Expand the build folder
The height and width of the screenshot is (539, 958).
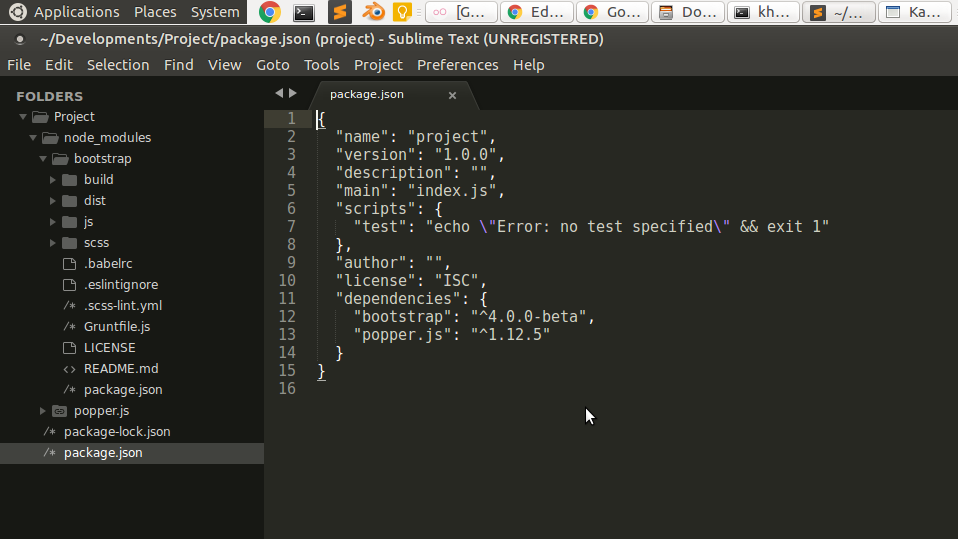point(53,180)
